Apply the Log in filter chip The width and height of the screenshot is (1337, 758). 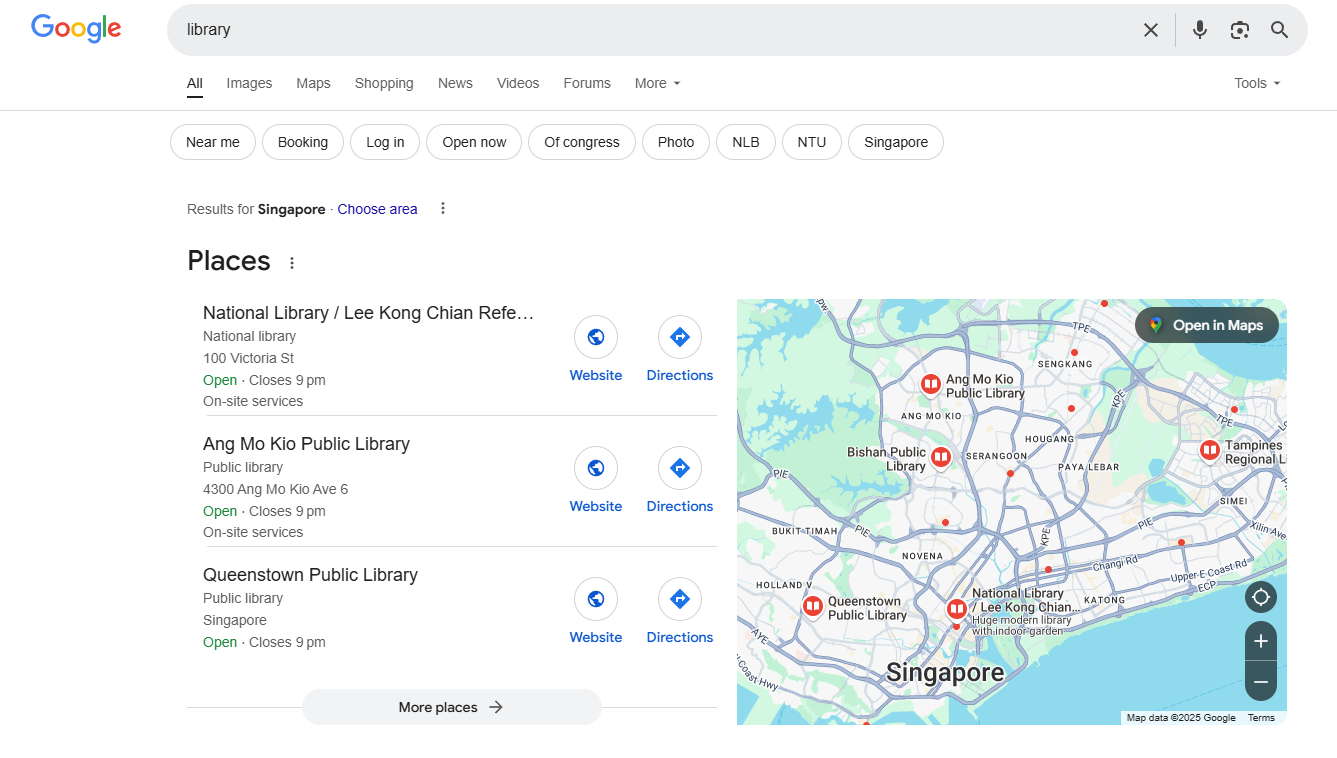click(x=385, y=142)
